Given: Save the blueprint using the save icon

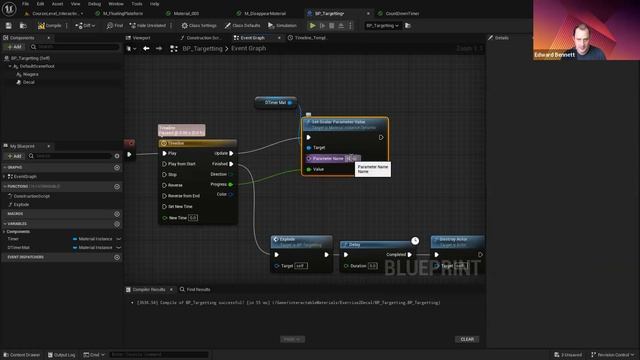Looking at the screenshot, I should [x=9, y=26].
